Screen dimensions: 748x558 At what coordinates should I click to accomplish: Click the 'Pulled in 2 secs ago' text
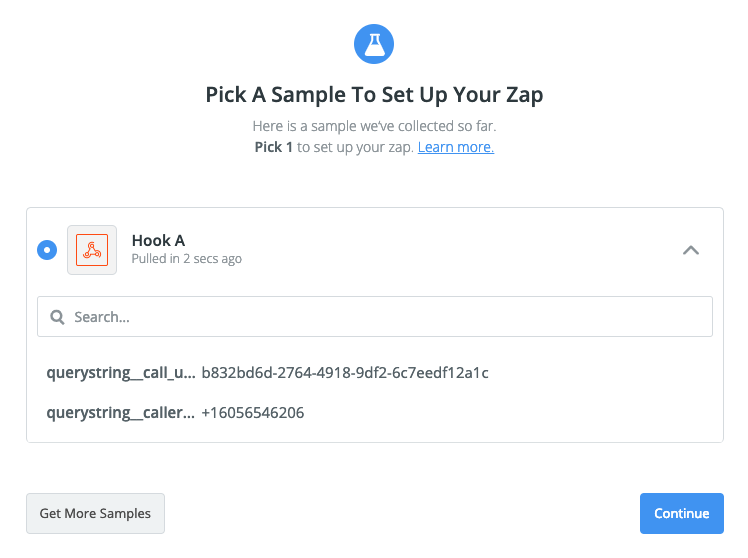pos(187,259)
